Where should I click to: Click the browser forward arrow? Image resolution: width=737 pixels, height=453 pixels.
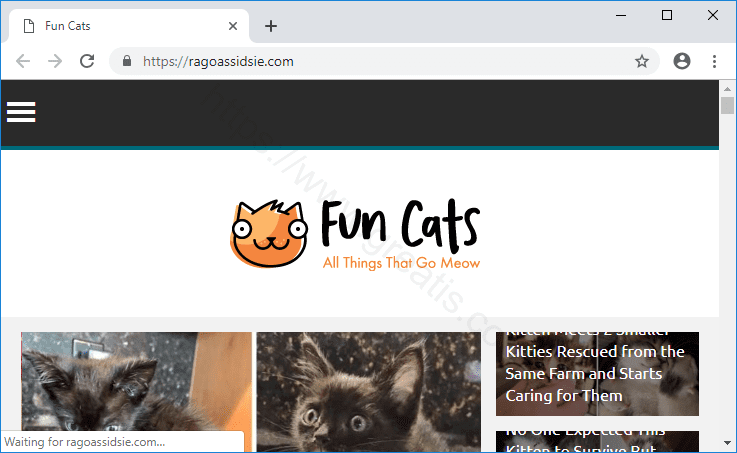55,61
